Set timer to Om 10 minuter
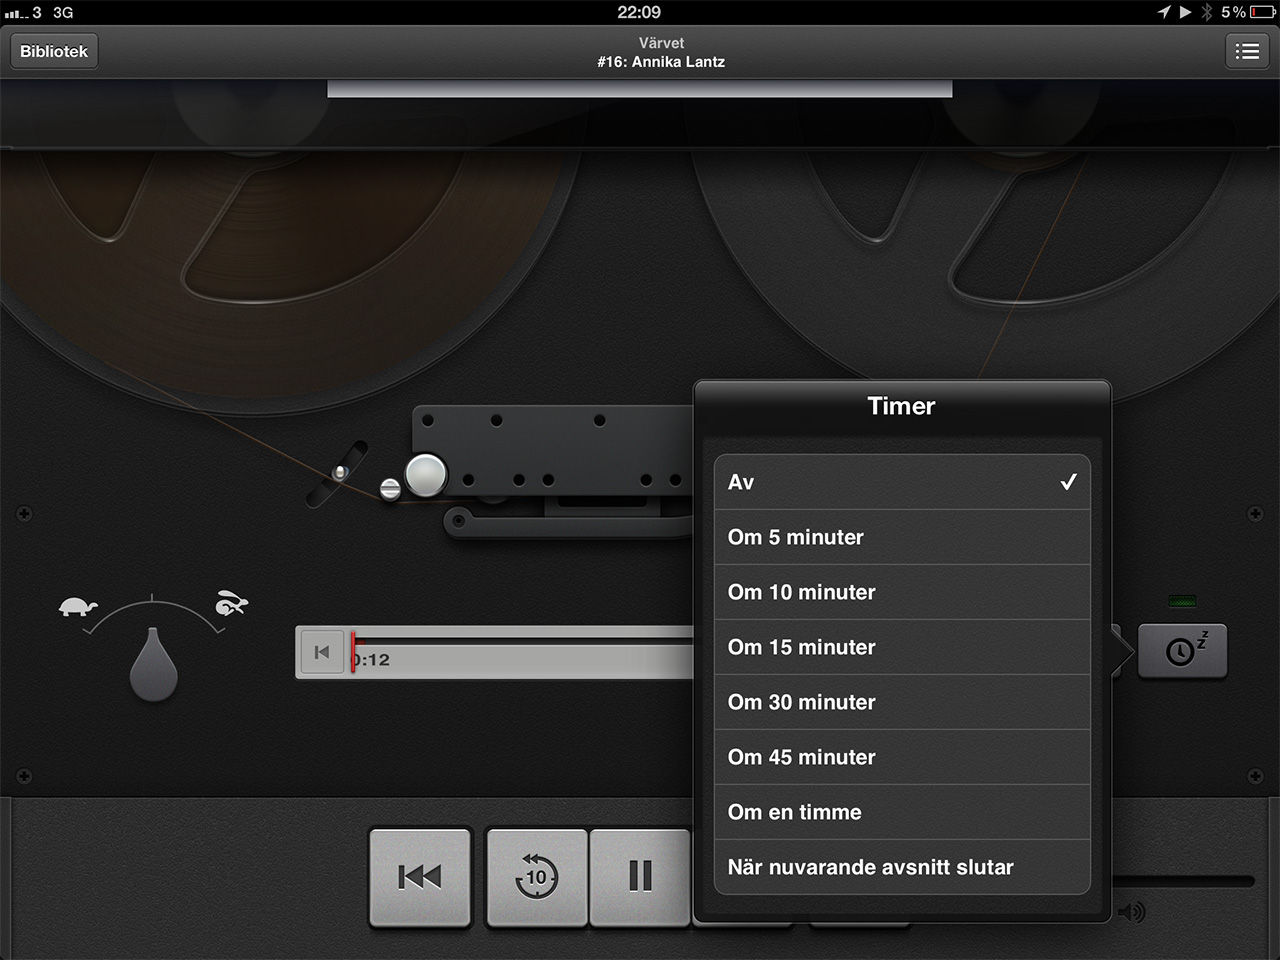This screenshot has width=1280, height=960. click(x=902, y=592)
